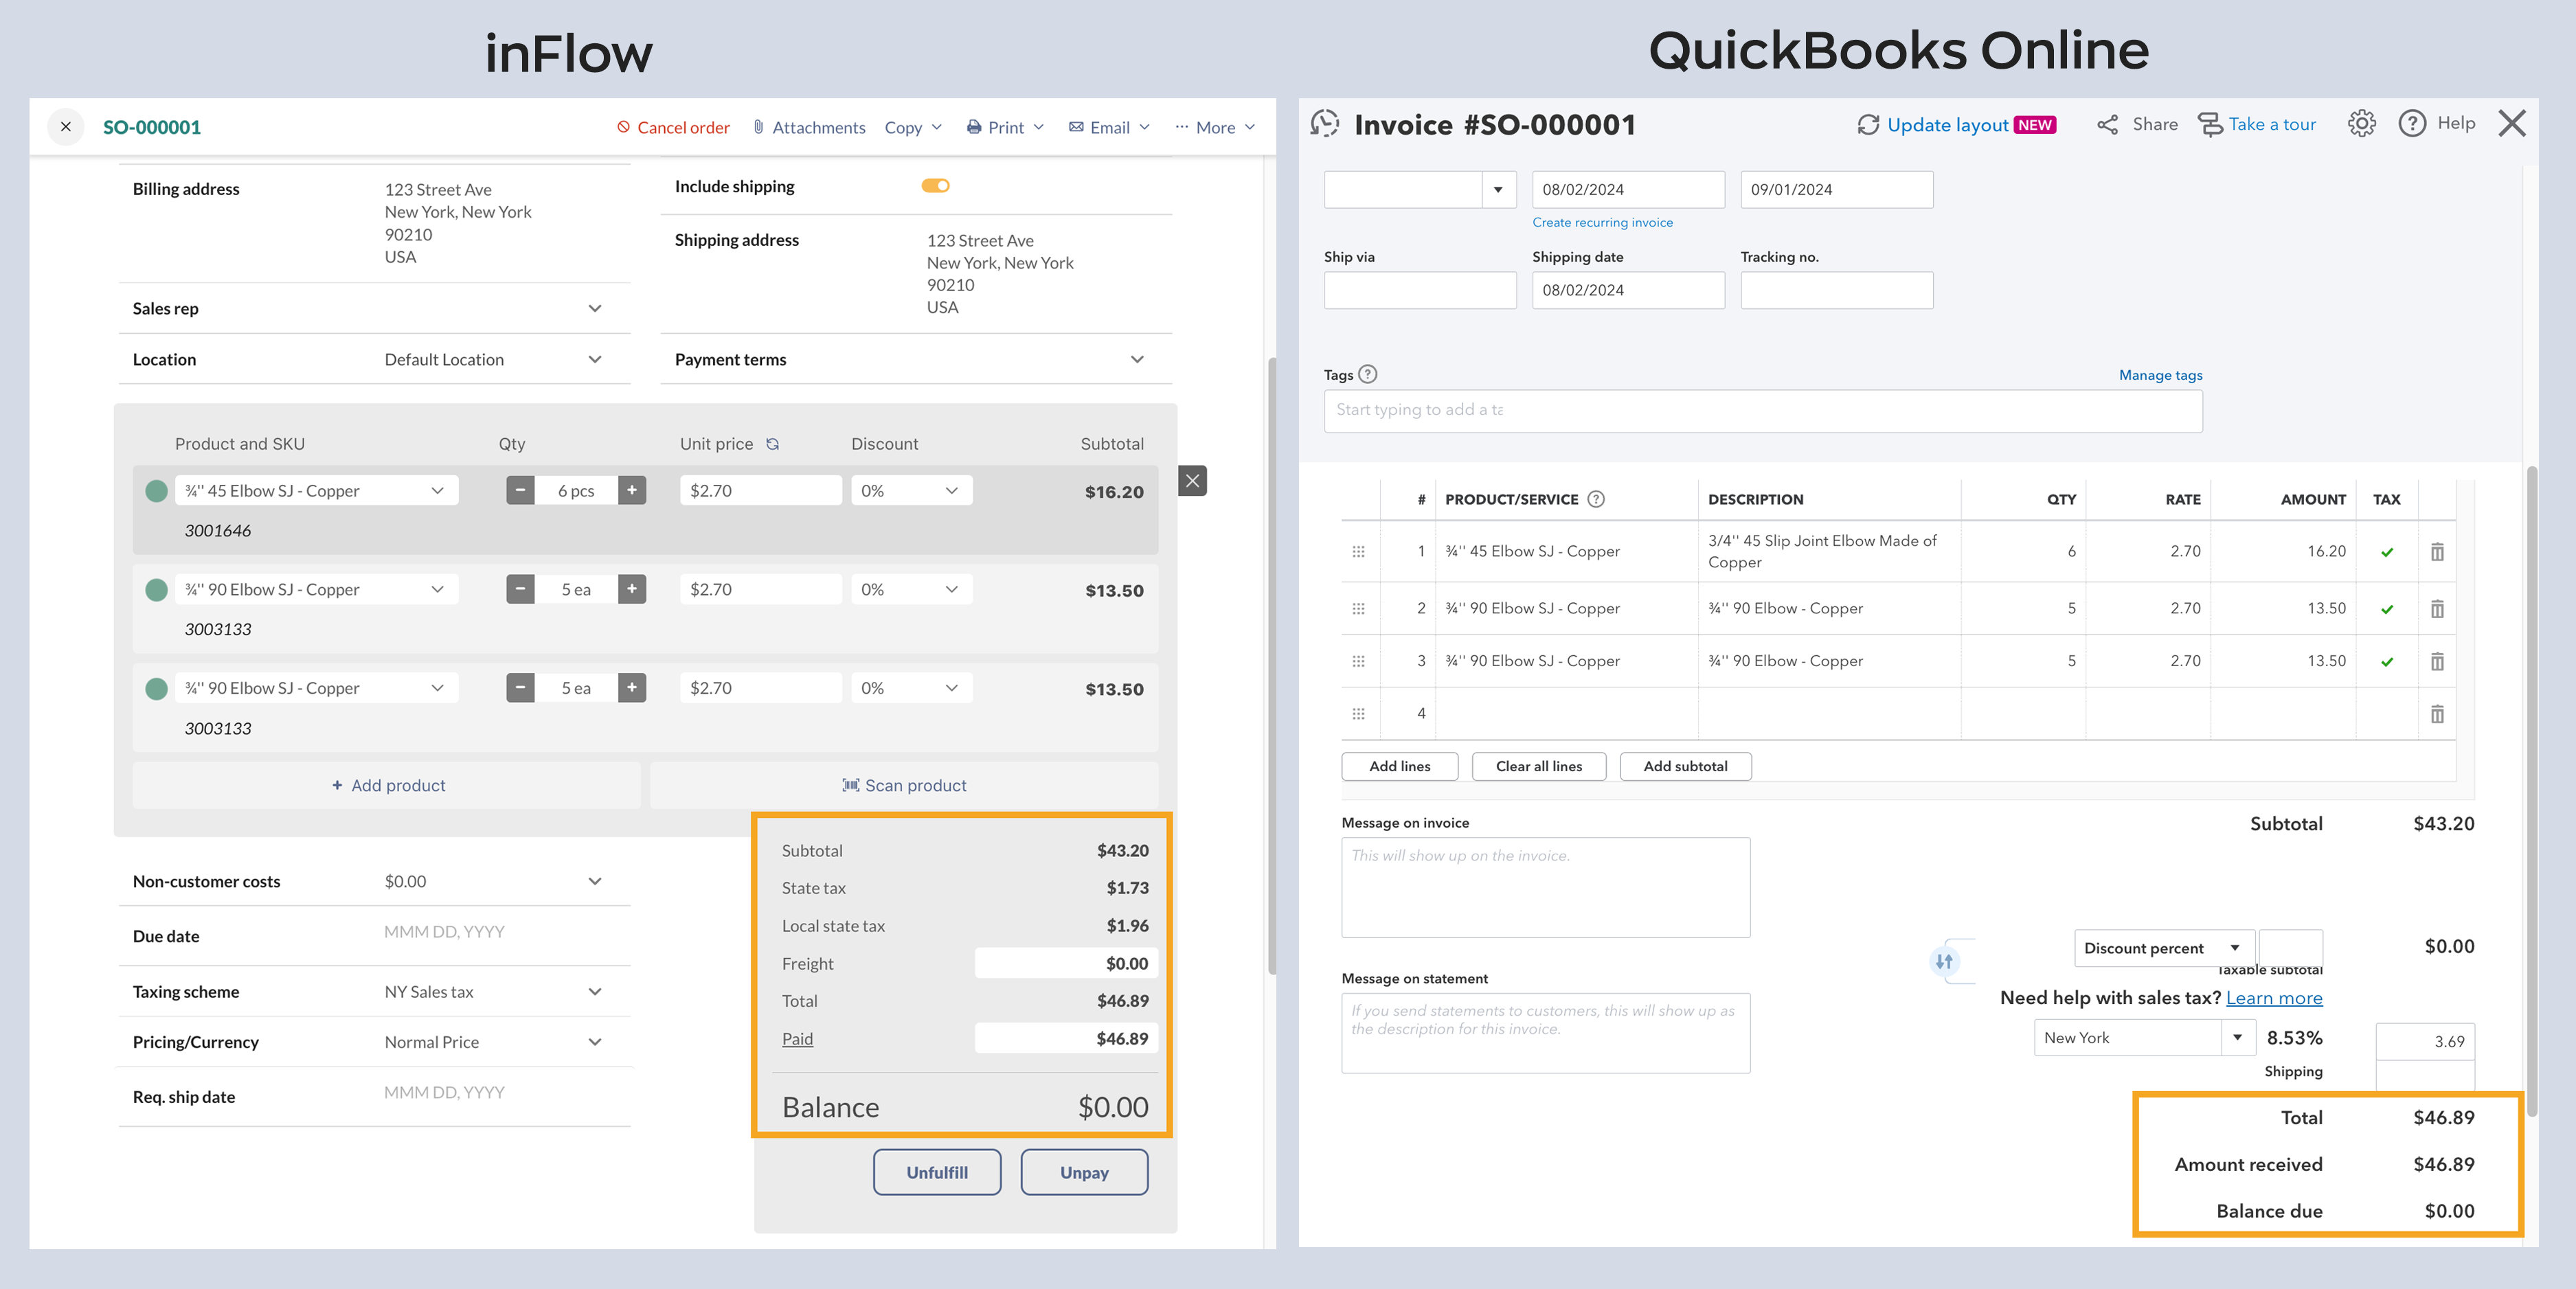Click the Attachments paperclip icon
This screenshot has height=1289, width=2576.
(758, 127)
